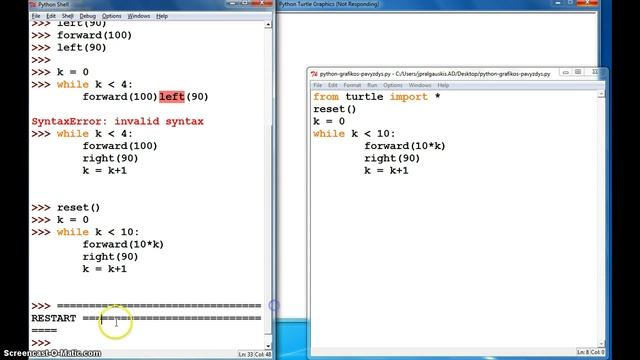Open Edit menu in Python Shell

[51, 16]
